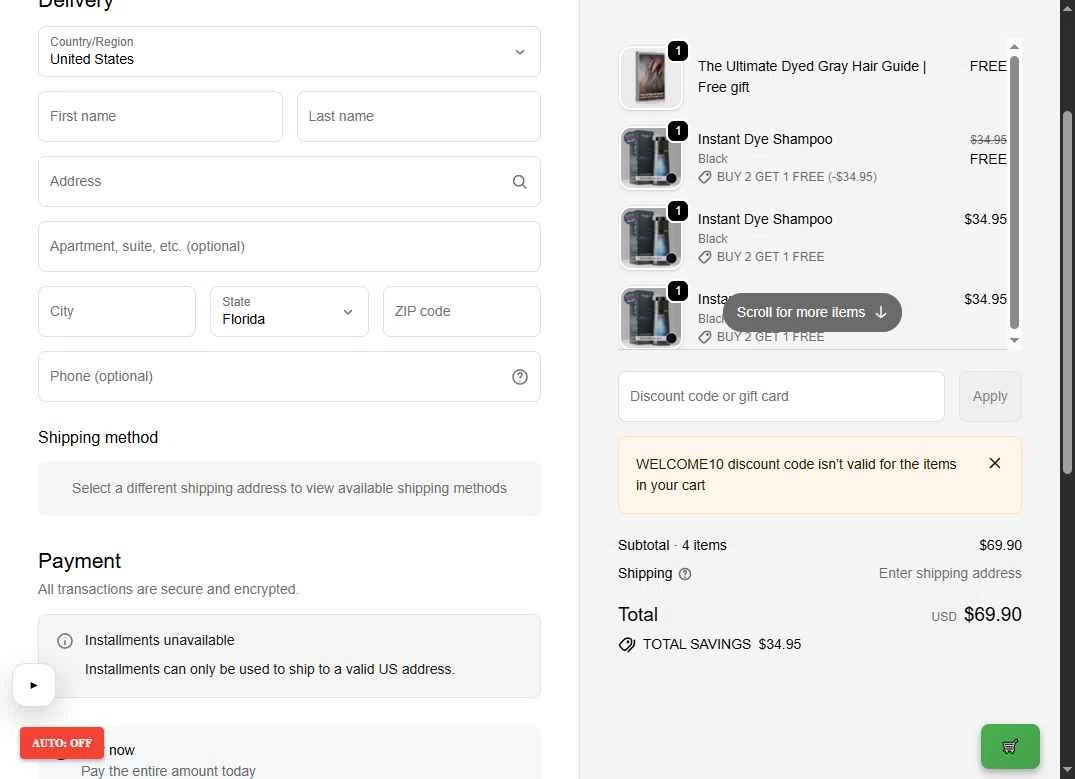The width and height of the screenshot is (1075, 779).
Task: Click the Payment section heading
Action: (x=80, y=561)
